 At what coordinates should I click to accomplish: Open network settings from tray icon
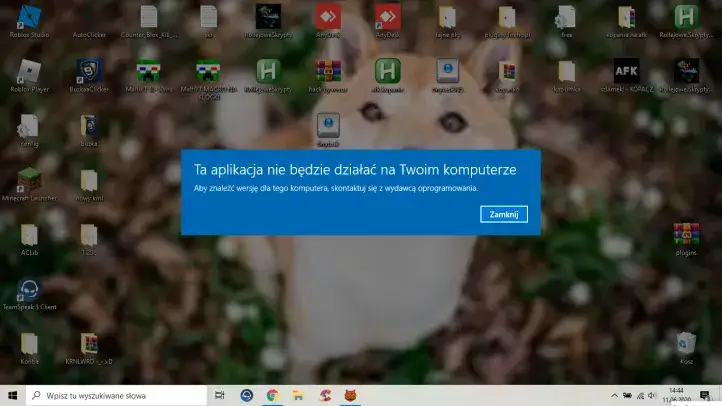point(640,395)
